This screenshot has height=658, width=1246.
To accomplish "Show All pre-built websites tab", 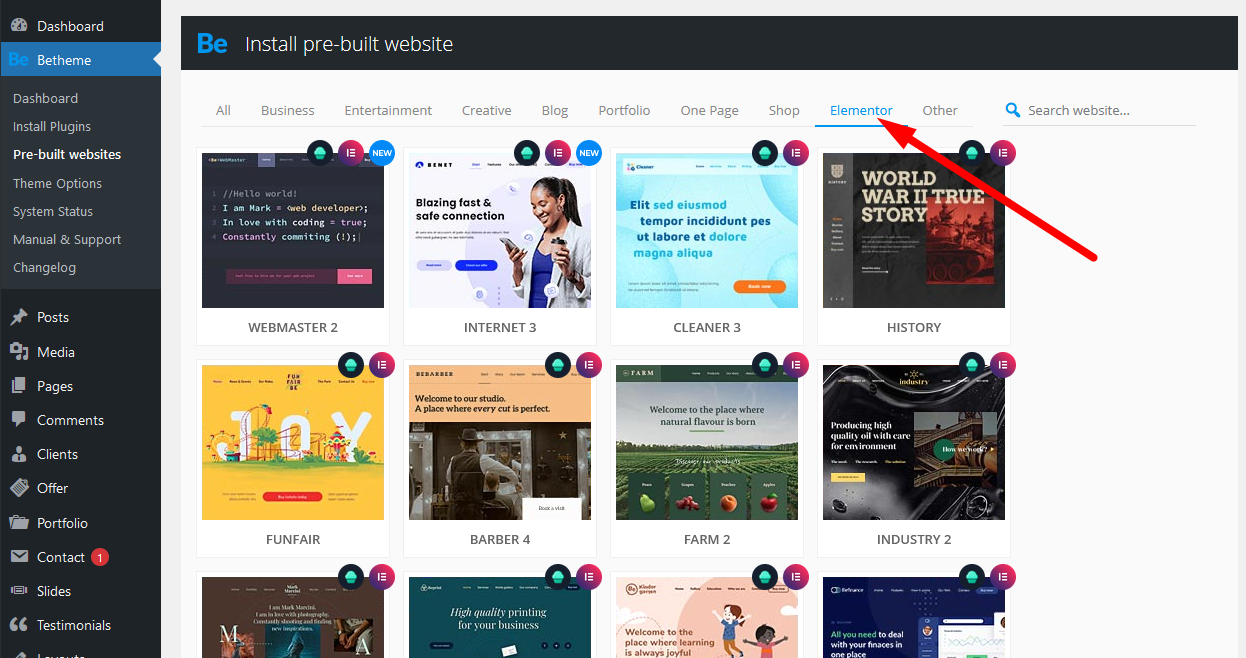I will click(223, 111).
